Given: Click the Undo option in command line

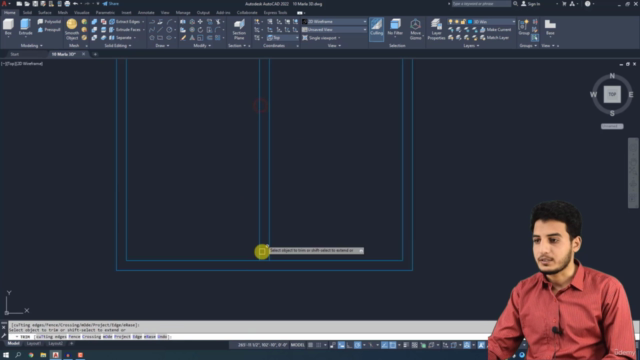Looking at the screenshot, I should pos(162,337).
